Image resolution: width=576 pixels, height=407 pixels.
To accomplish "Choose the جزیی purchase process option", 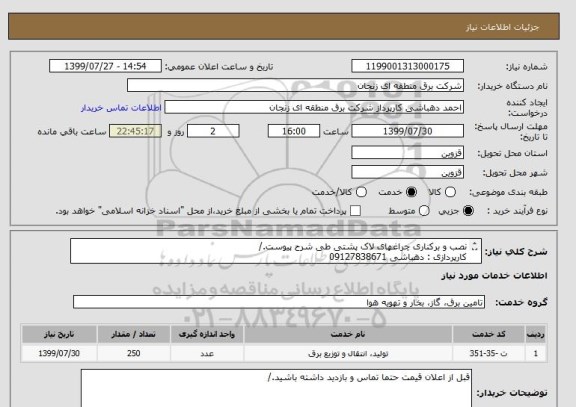I will 468,211.
